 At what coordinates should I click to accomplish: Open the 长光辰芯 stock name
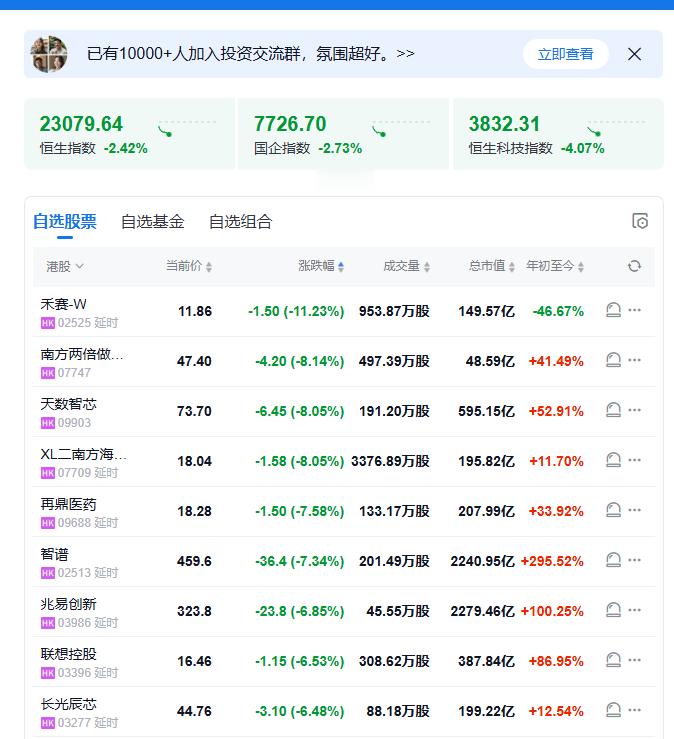pos(68,704)
